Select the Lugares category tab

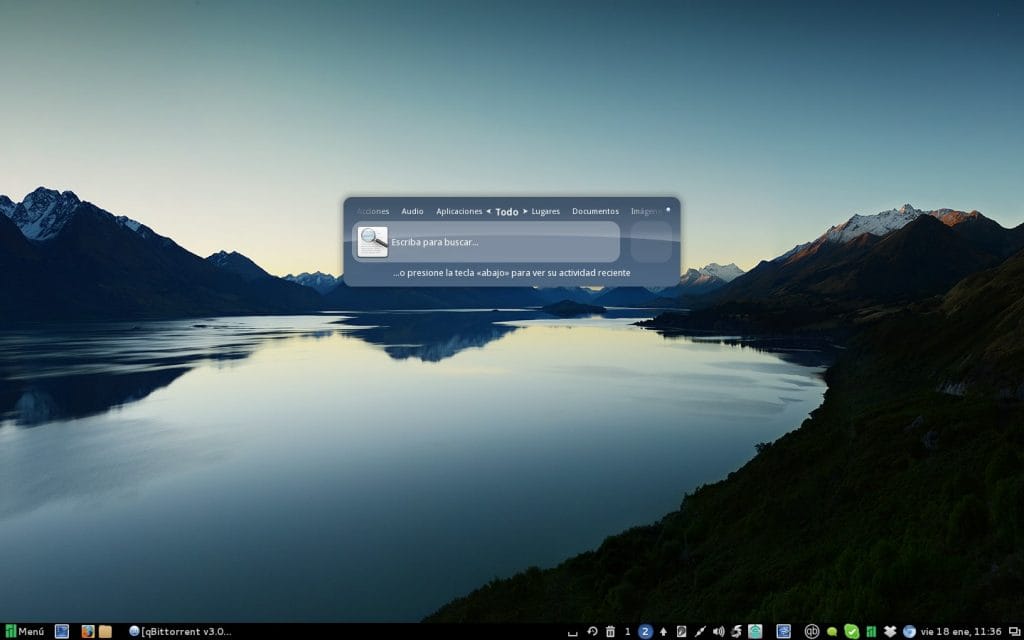click(x=545, y=212)
